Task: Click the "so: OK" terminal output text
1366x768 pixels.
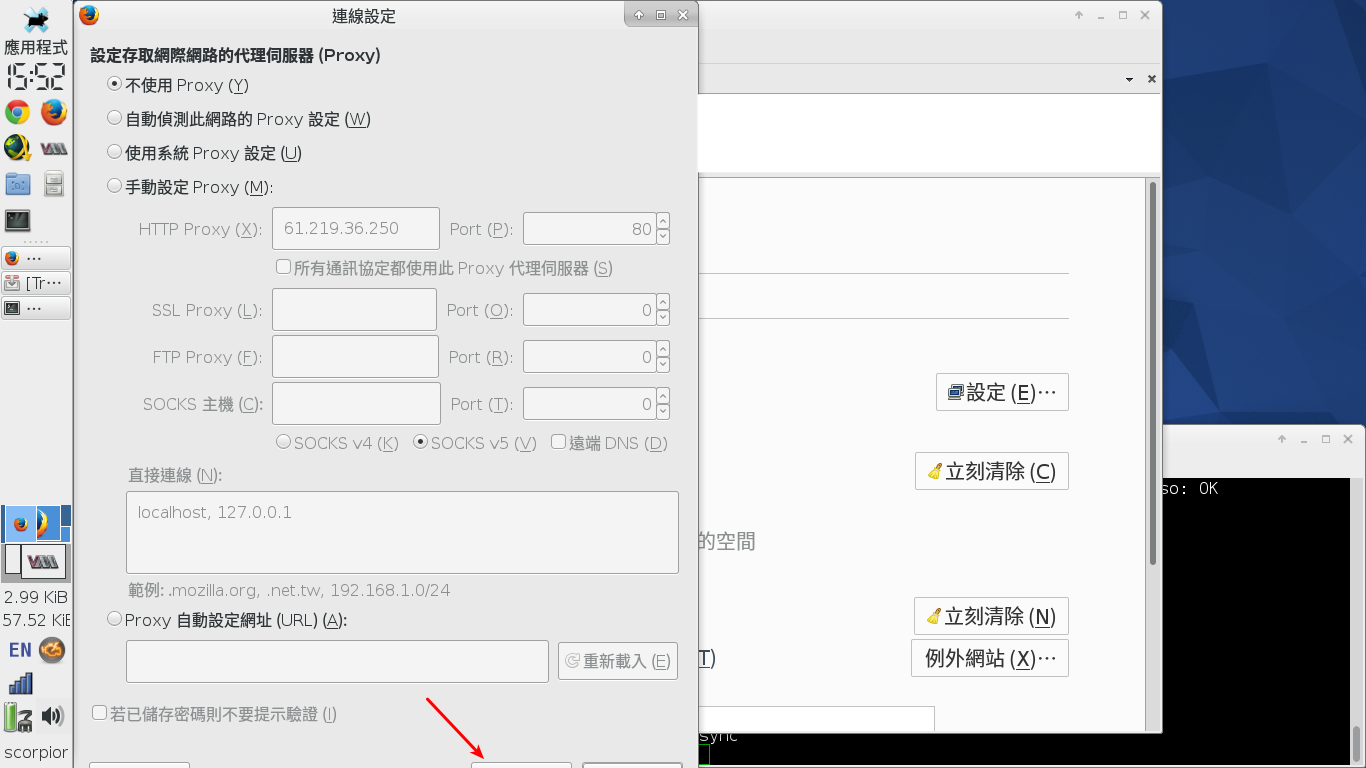Action: coord(1191,488)
